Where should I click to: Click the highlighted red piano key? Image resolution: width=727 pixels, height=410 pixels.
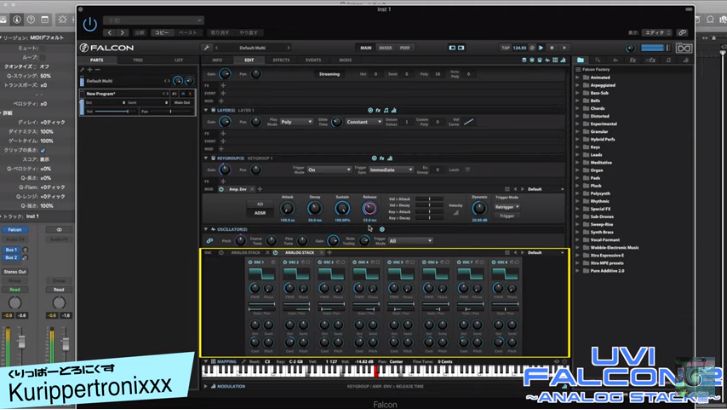tap(376, 371)
